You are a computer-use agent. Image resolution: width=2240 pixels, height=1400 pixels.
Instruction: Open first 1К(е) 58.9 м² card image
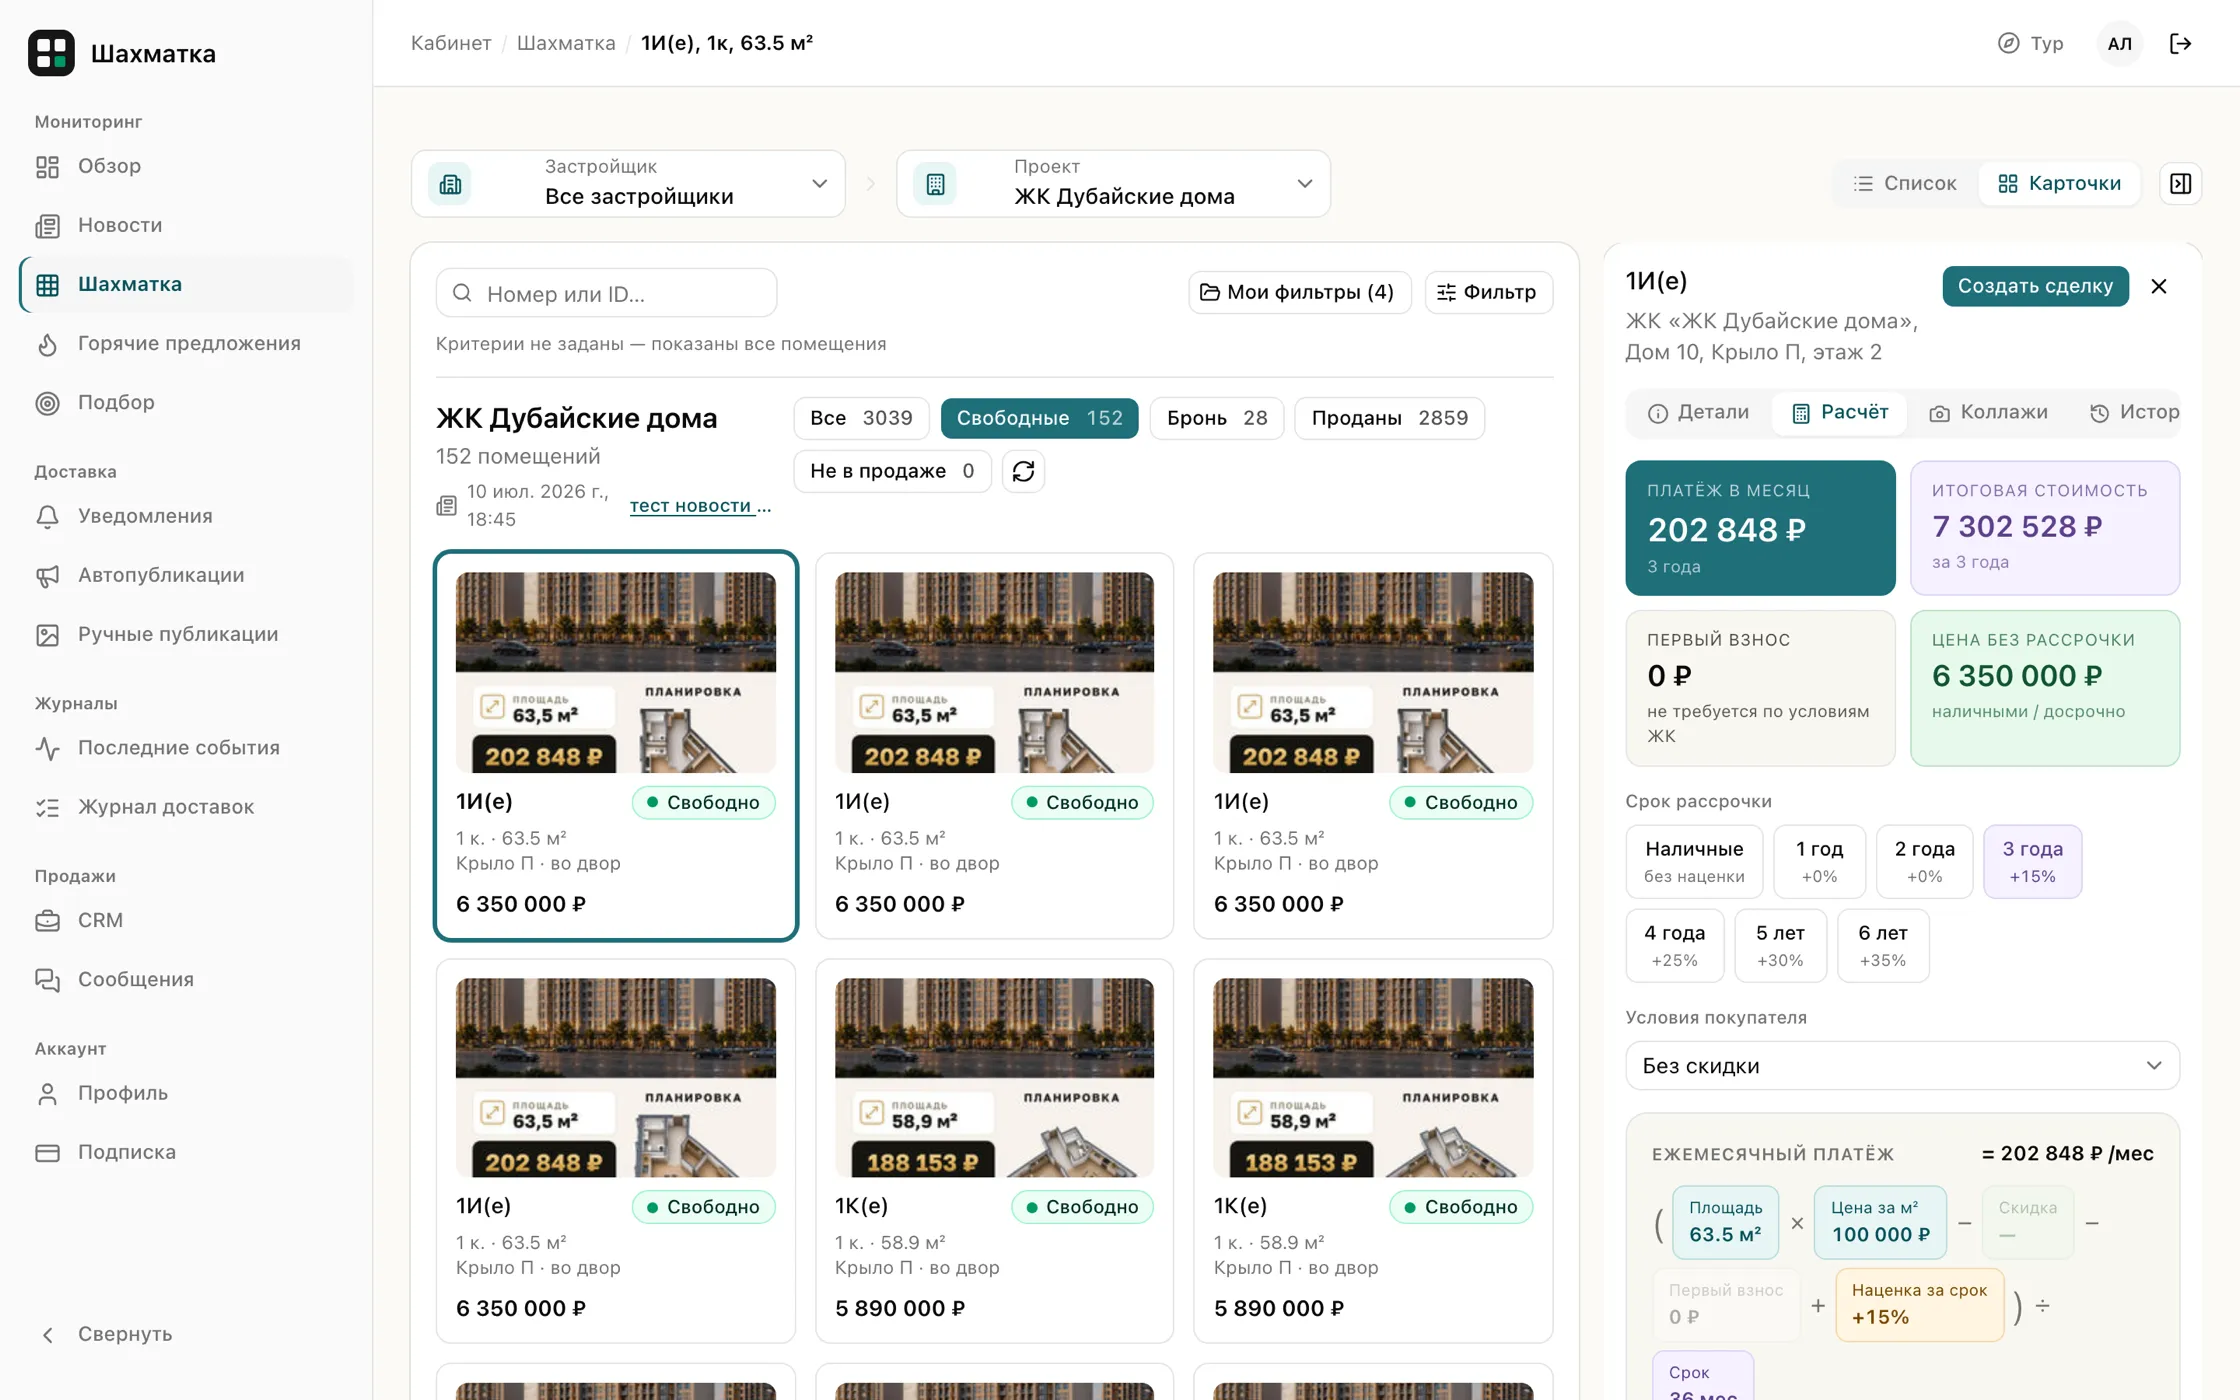tap(994, 1077)
